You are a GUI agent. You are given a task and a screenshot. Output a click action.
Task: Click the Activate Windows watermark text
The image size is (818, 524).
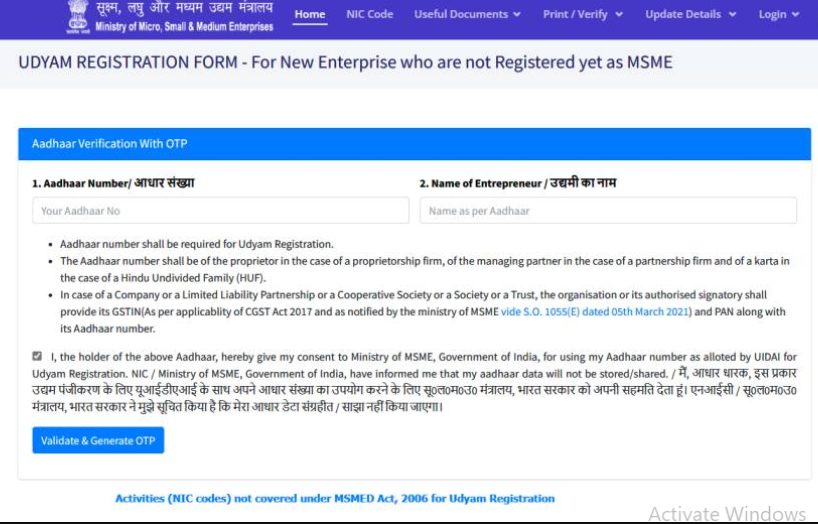(726, 513)
